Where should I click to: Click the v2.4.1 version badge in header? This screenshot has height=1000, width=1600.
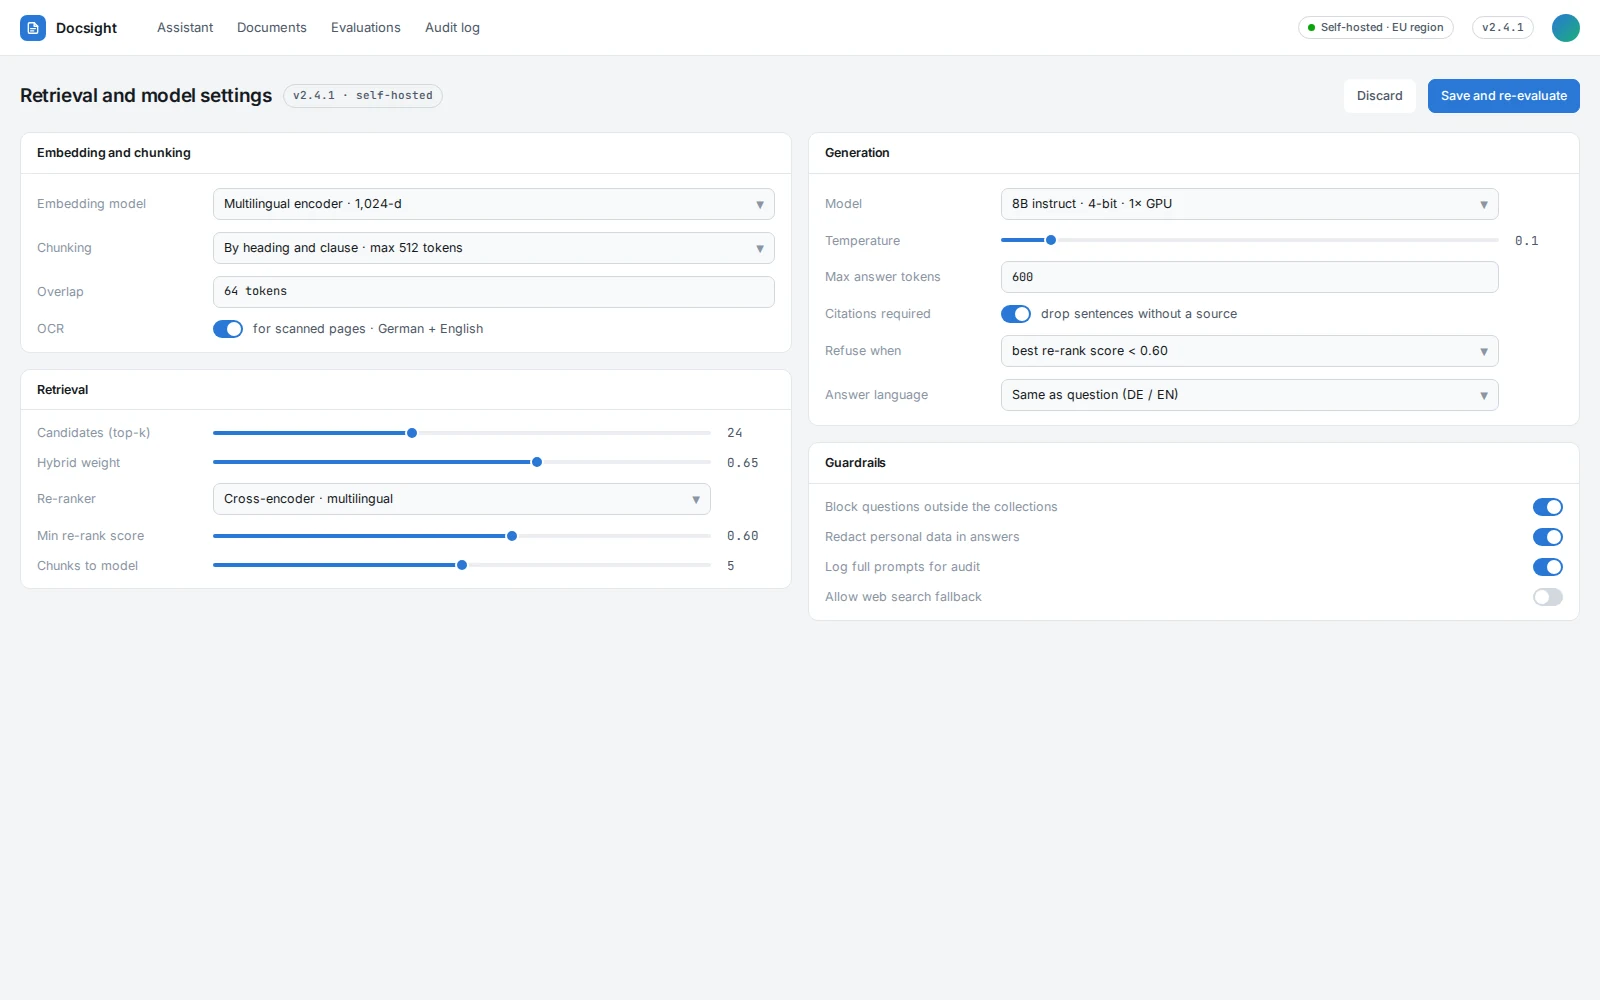pyautogui.click(x=1502, y=28)
